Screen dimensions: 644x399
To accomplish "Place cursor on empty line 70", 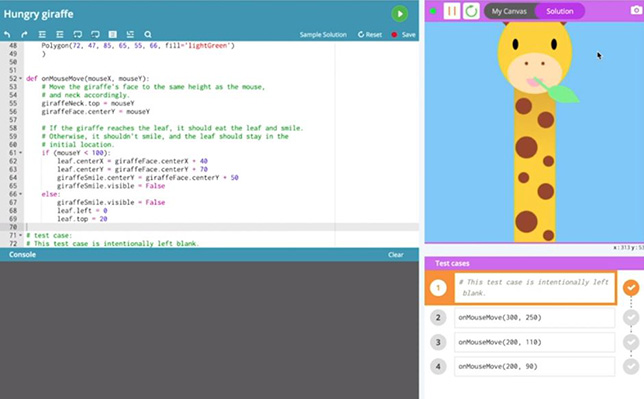I will tap(221, 227).
